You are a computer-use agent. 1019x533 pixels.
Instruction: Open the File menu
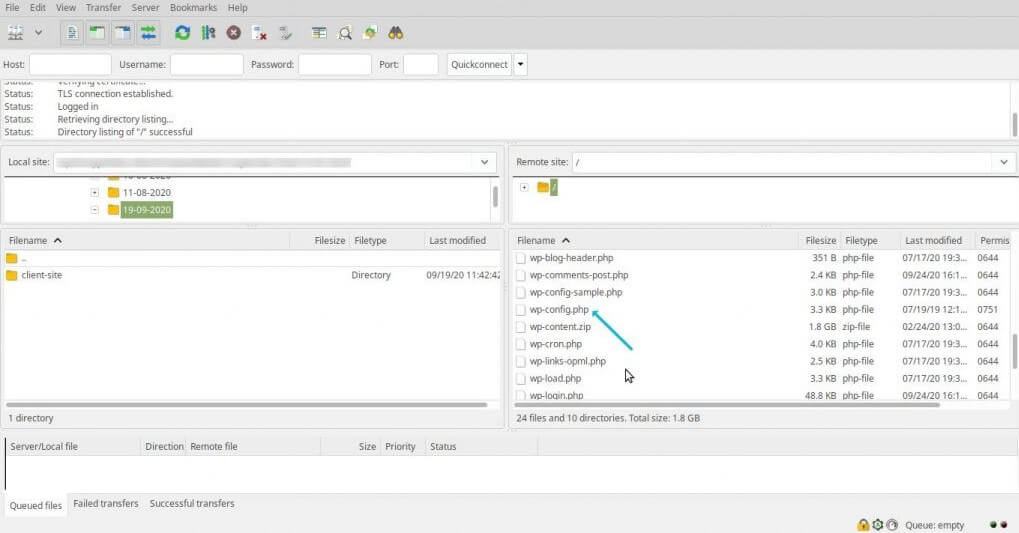[x=12, y=8]
